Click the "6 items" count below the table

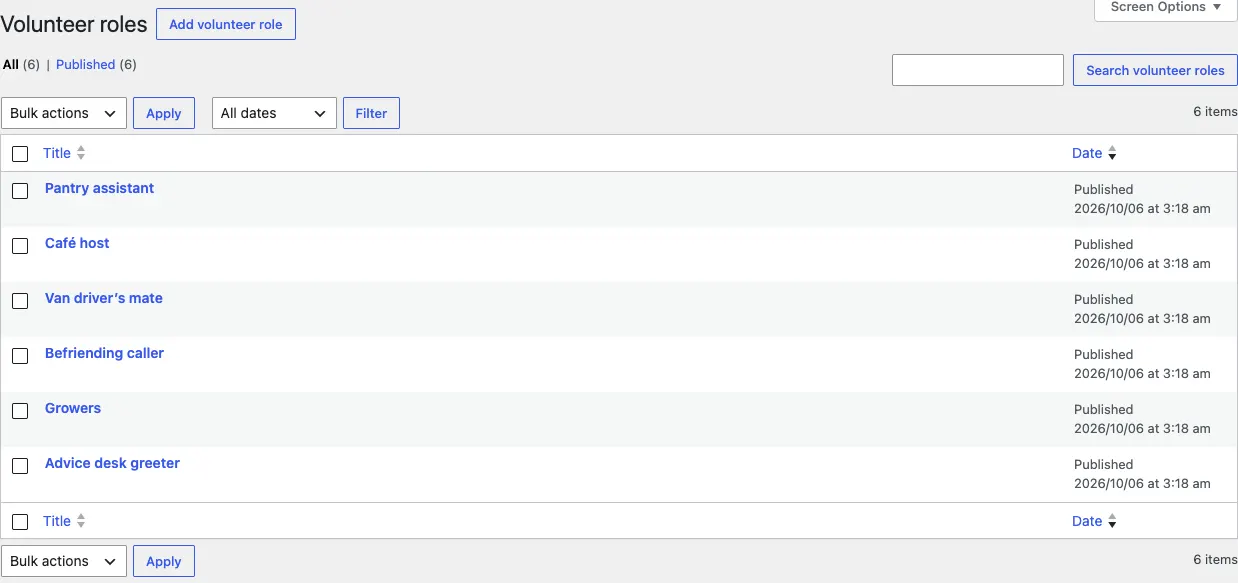(x=1215, y=560)
